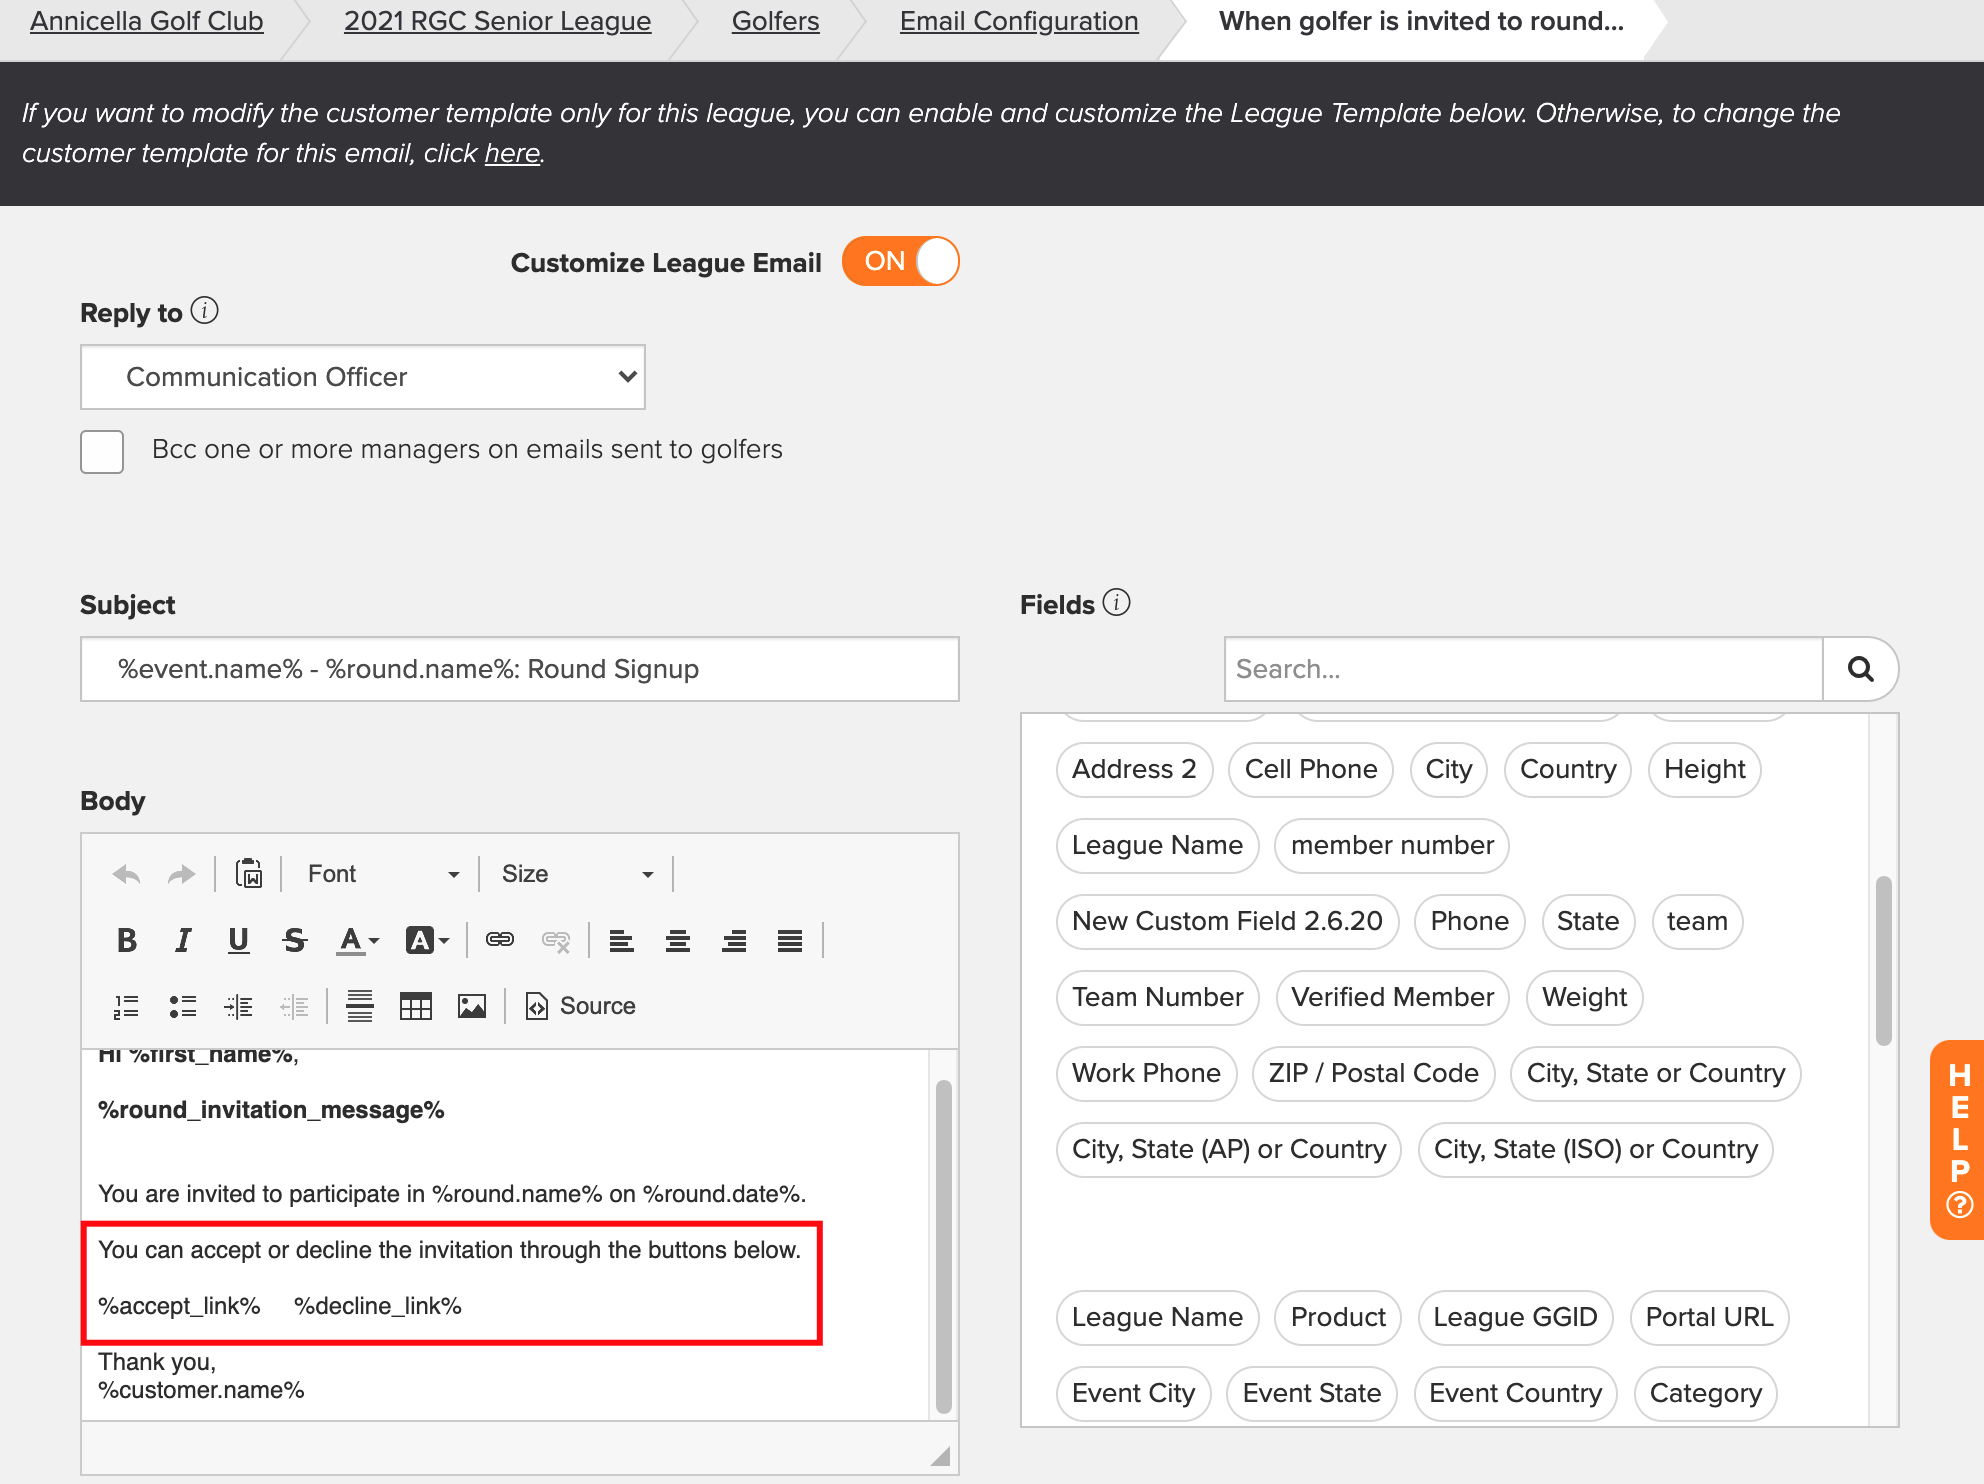Apply Strikethrough formatting

[294, 940]
